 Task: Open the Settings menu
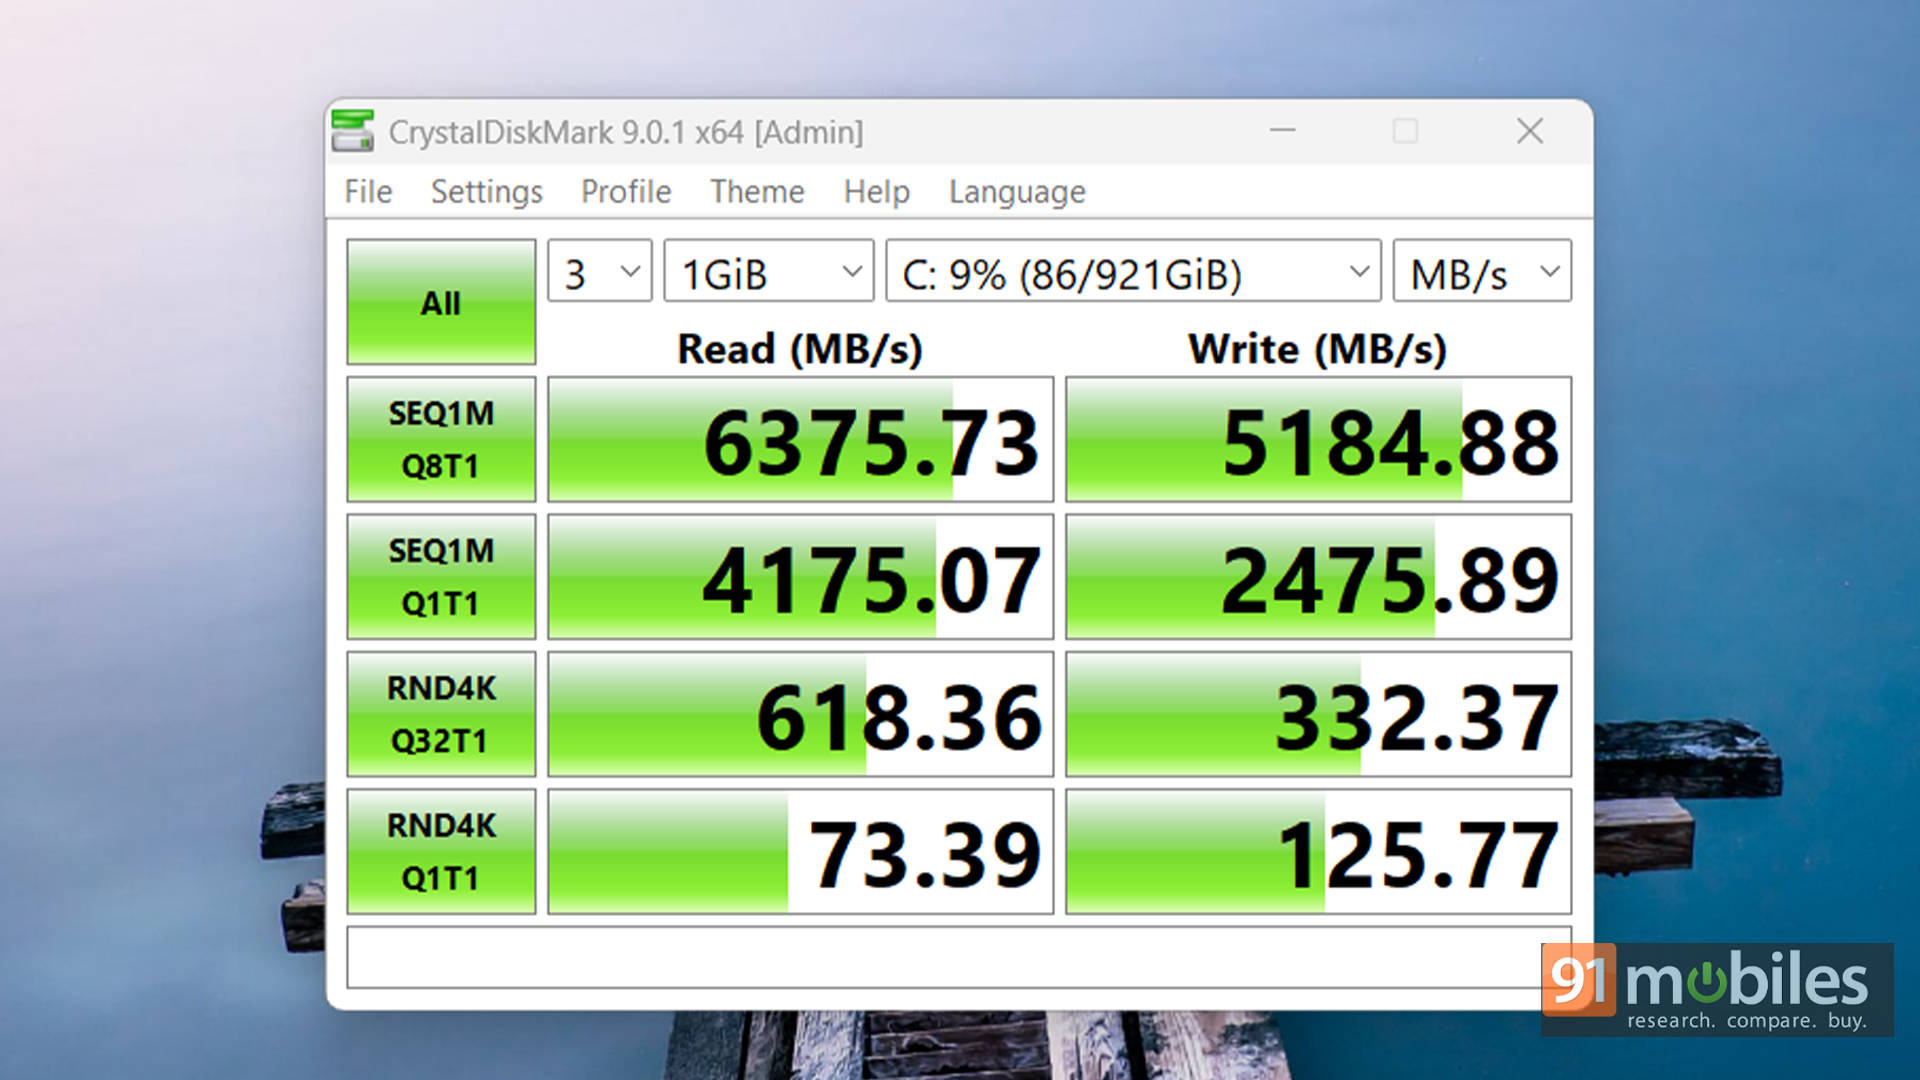[x=486, y=191]
